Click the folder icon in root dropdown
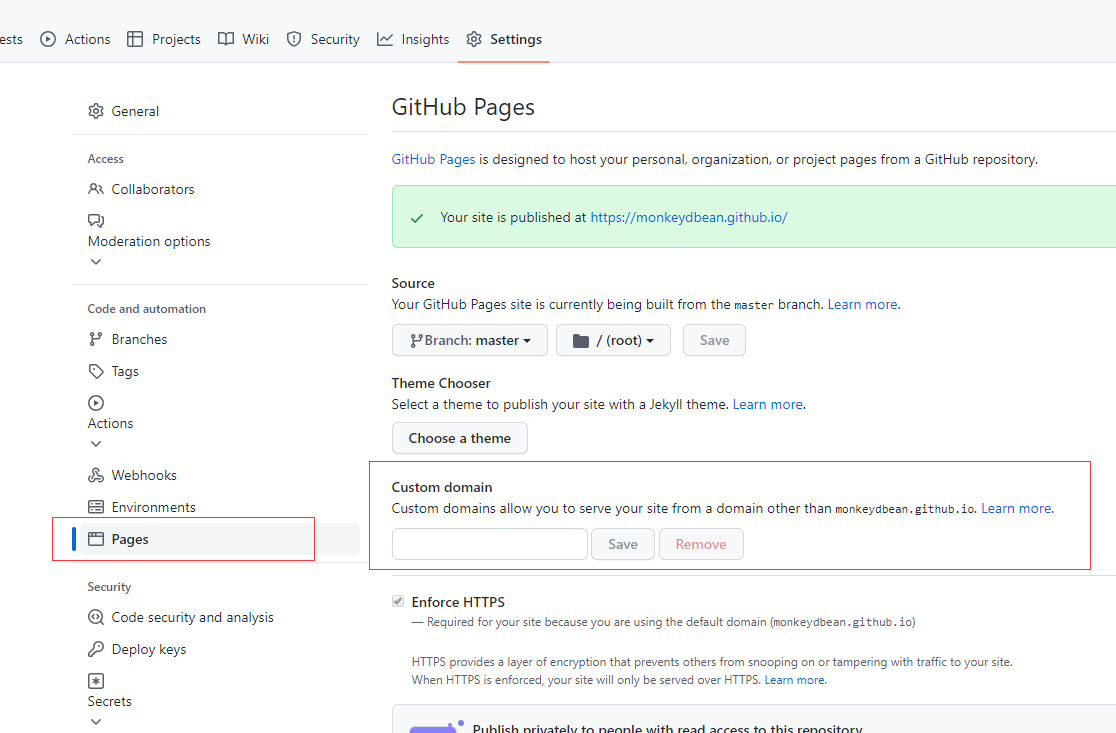The width and height of the screenshot is (1116, 733). coord(581,341)
